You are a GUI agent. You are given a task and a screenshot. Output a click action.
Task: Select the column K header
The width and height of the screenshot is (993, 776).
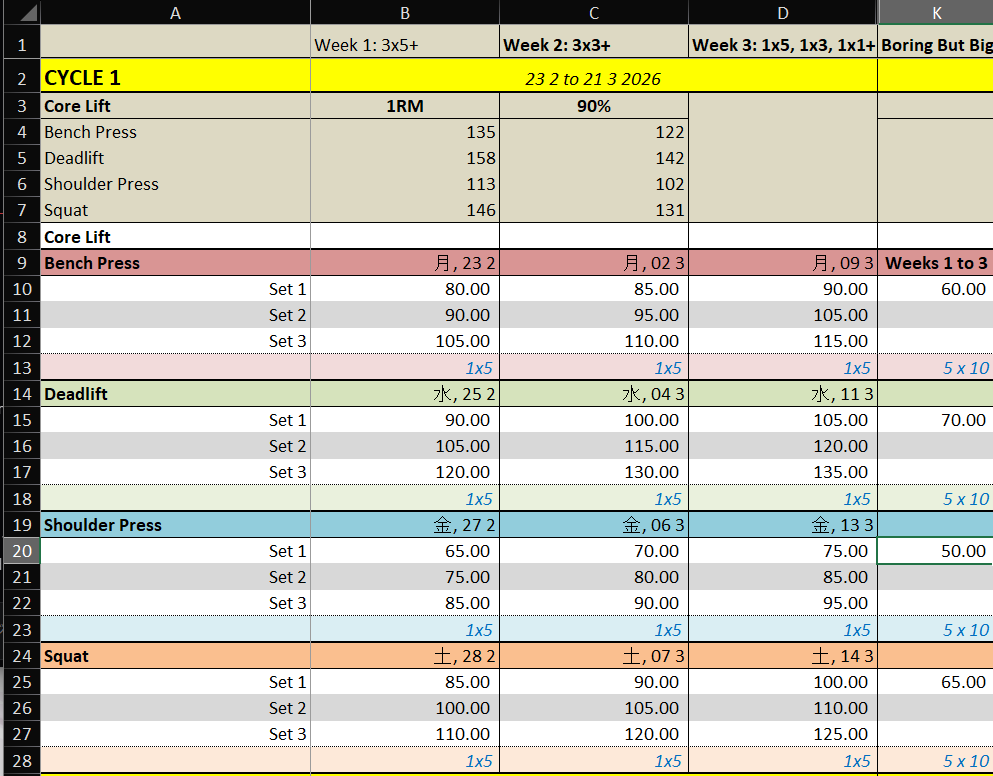pos(935,13)
